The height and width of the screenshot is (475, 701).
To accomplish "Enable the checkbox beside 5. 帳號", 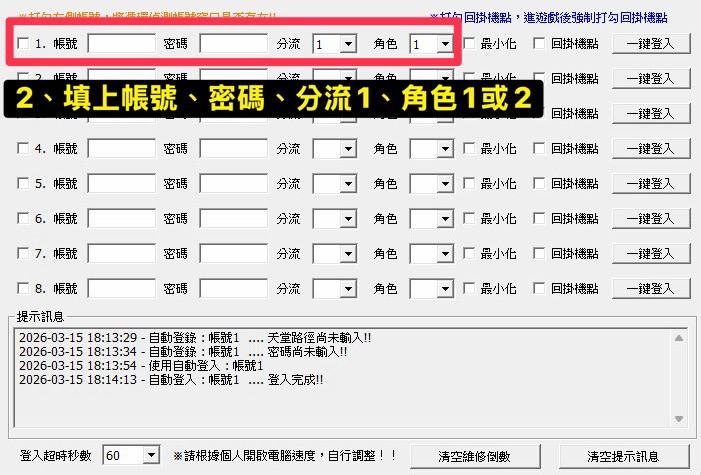I will tap(23, 183).
